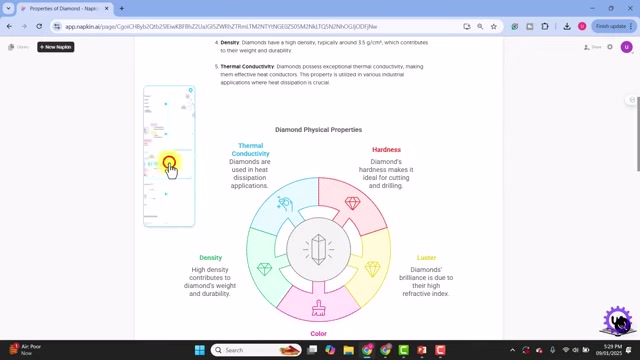Click the green diamond icon segment
The image size is (640, 360).
[264, 269]
